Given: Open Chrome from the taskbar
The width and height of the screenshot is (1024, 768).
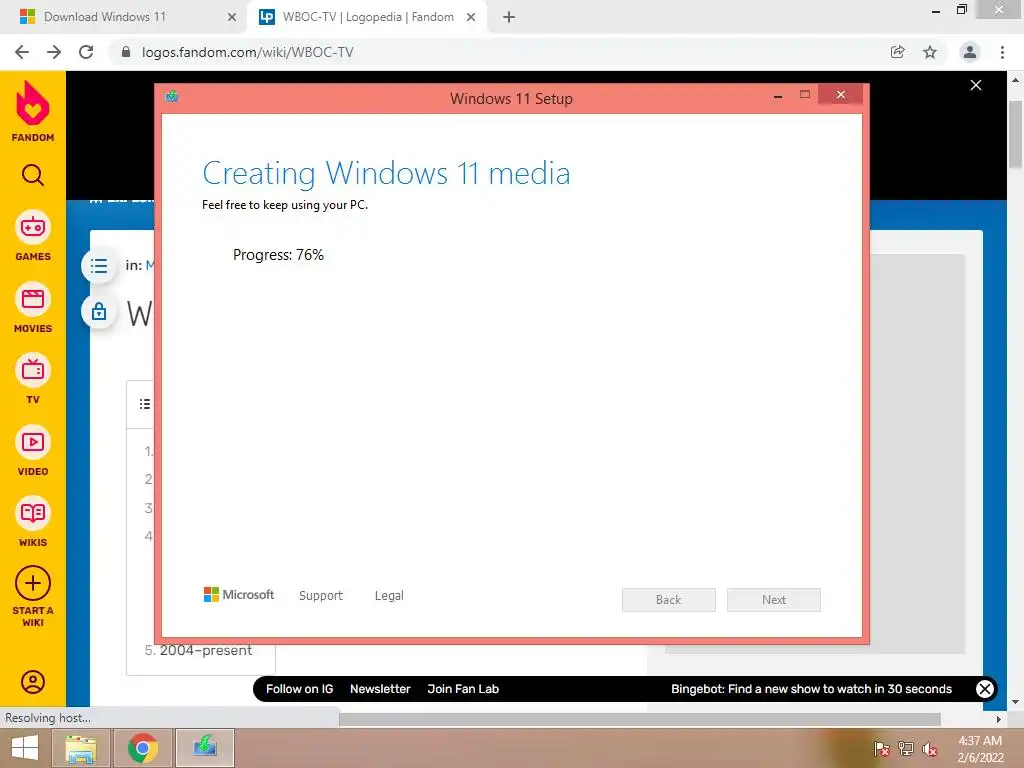Looking at the screenshot, I should click(143, 748).
